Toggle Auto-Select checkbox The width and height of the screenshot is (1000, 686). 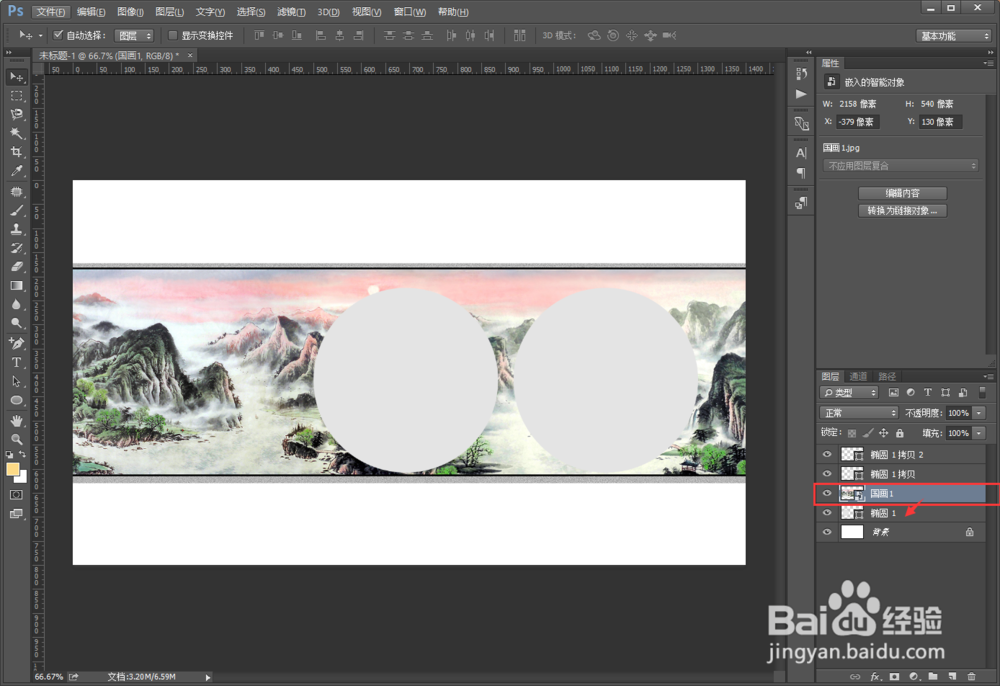pos(58,34)
